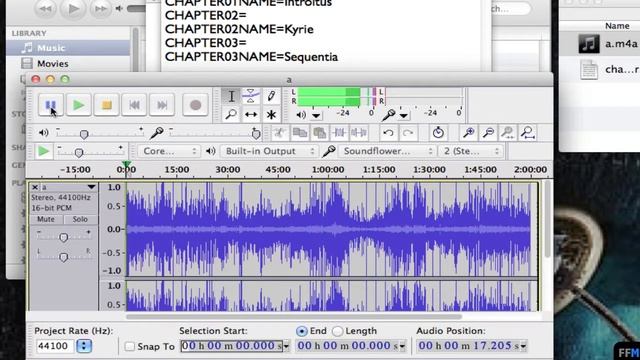
Task: Click the Copy icon in edit toolbar
Action: click(x=300, y=133)
